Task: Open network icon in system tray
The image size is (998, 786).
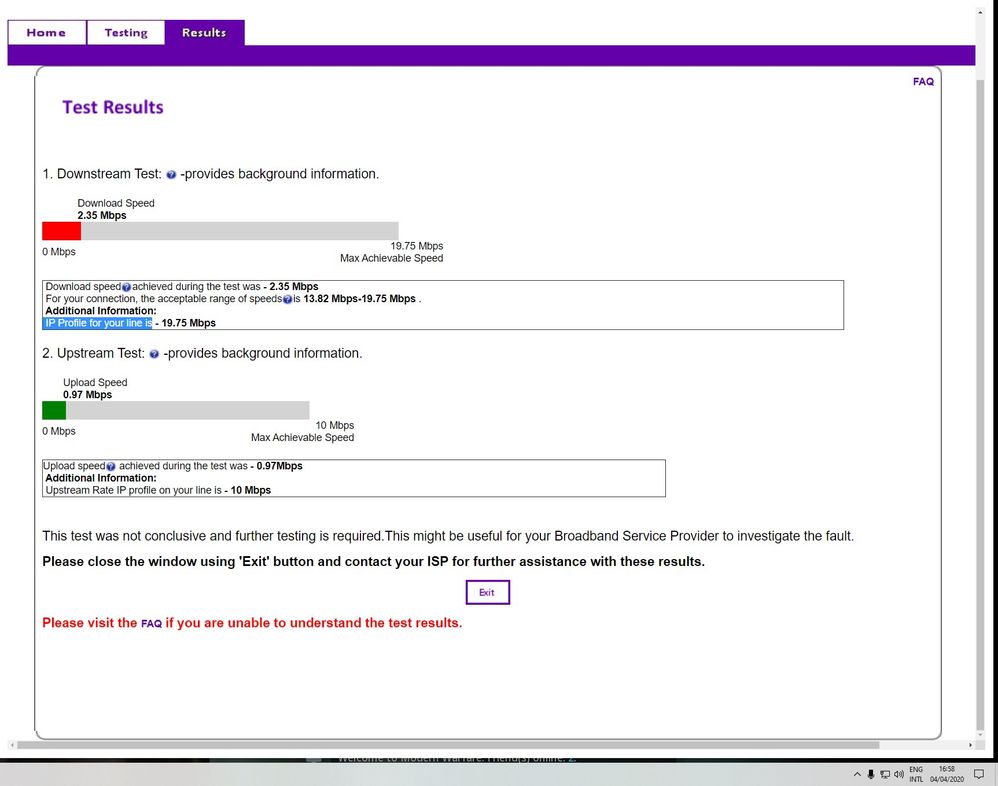Action: (x=885, y=774)
